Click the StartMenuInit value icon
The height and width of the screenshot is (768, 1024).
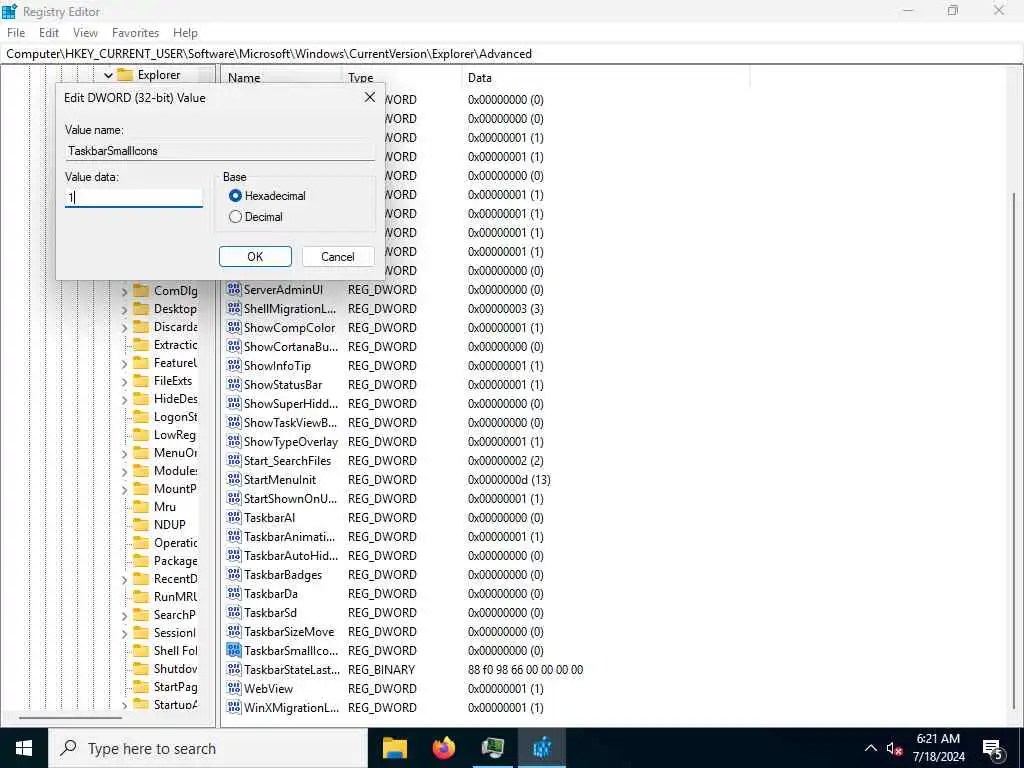(234, 479)
